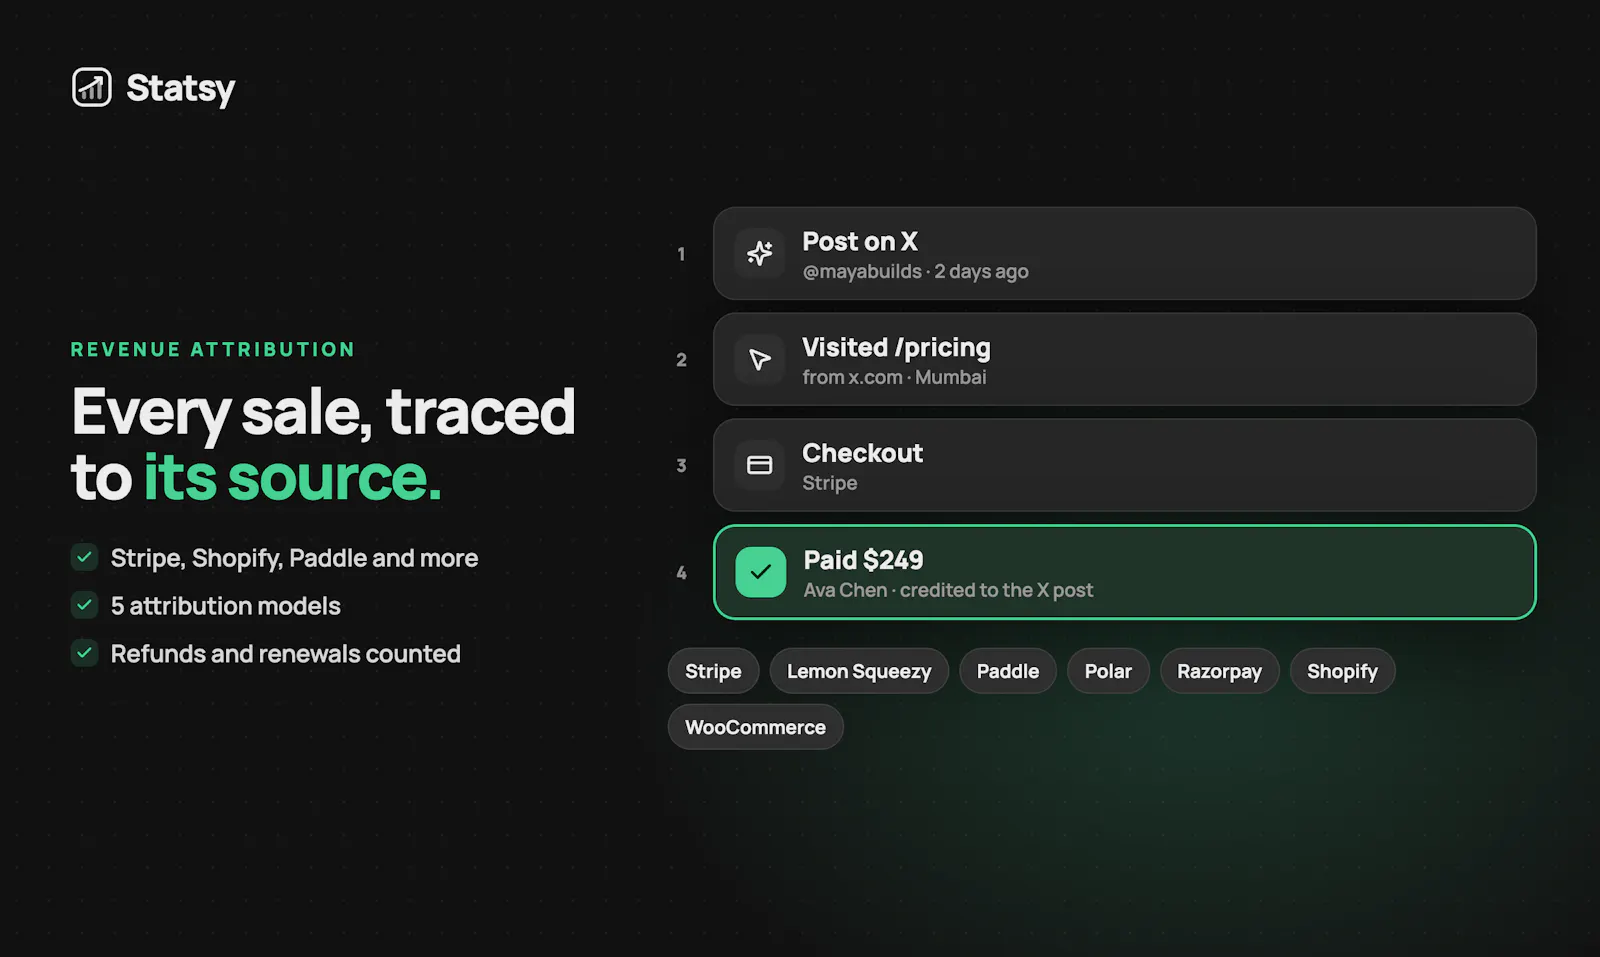Click the REVENUE ATTRIBUTION label

213,349
